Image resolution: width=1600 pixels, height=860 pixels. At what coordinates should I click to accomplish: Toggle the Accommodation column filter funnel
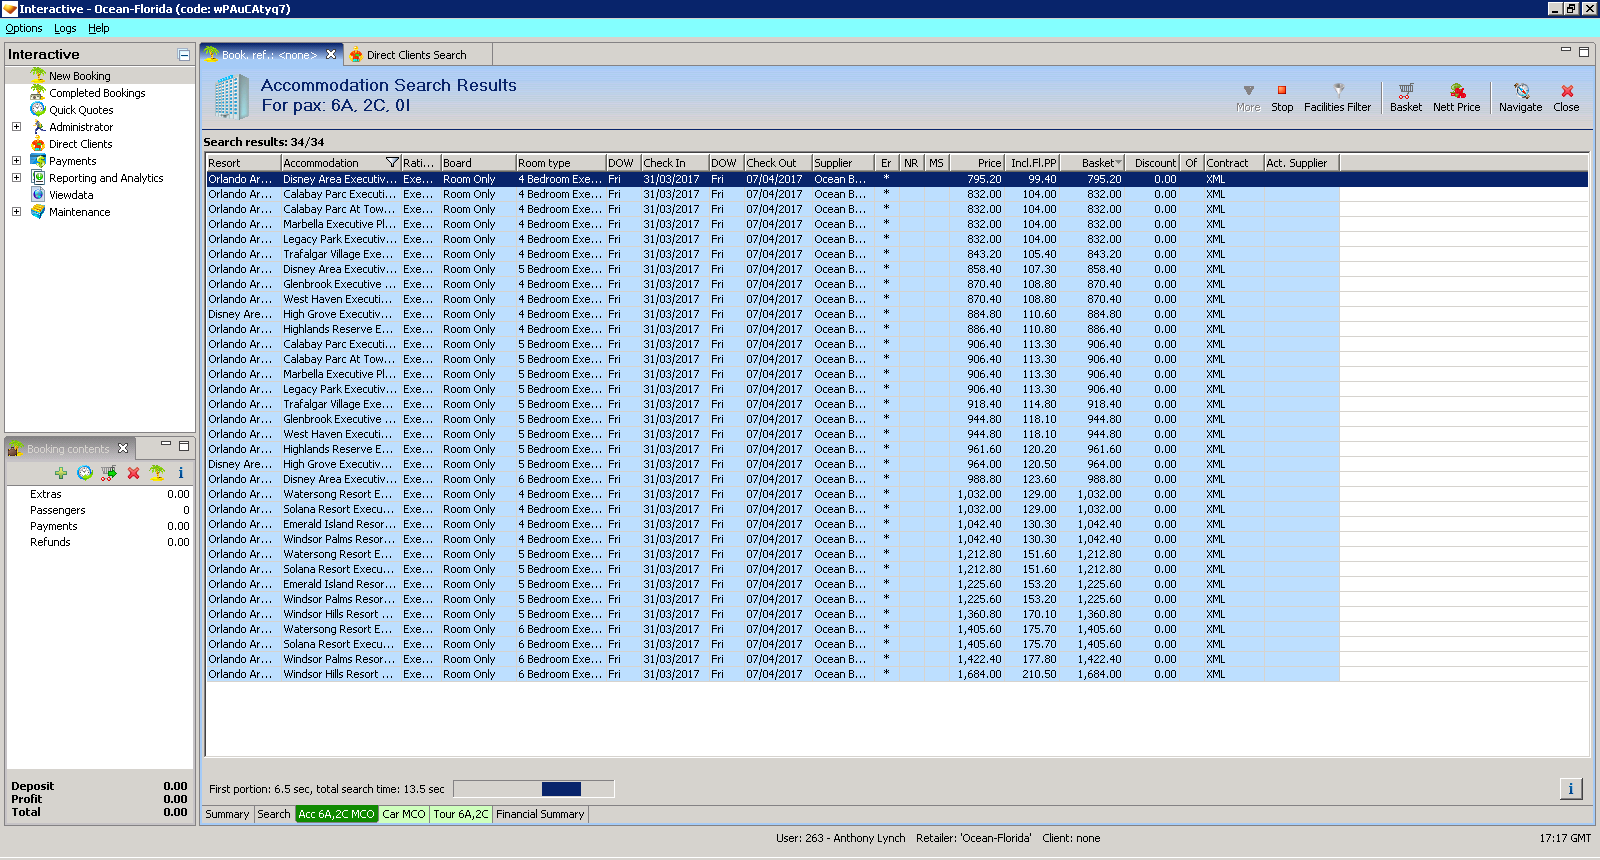pyautogui.click(x=392, y=163)
